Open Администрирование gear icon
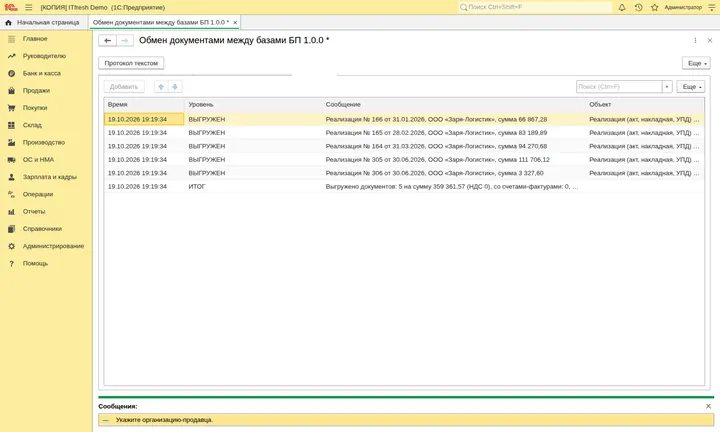The height and width of the screenshot is (432, 720). (11, 246)
